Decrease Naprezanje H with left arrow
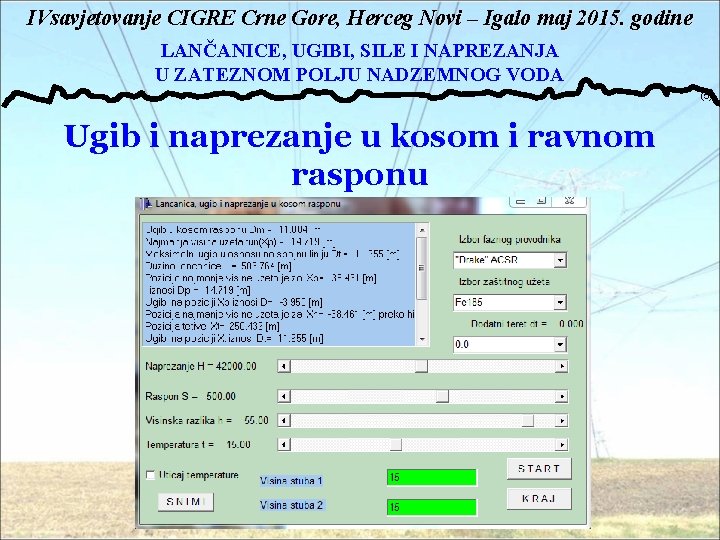The width and height of the screenshot is (720, 540). click(284, 366)
